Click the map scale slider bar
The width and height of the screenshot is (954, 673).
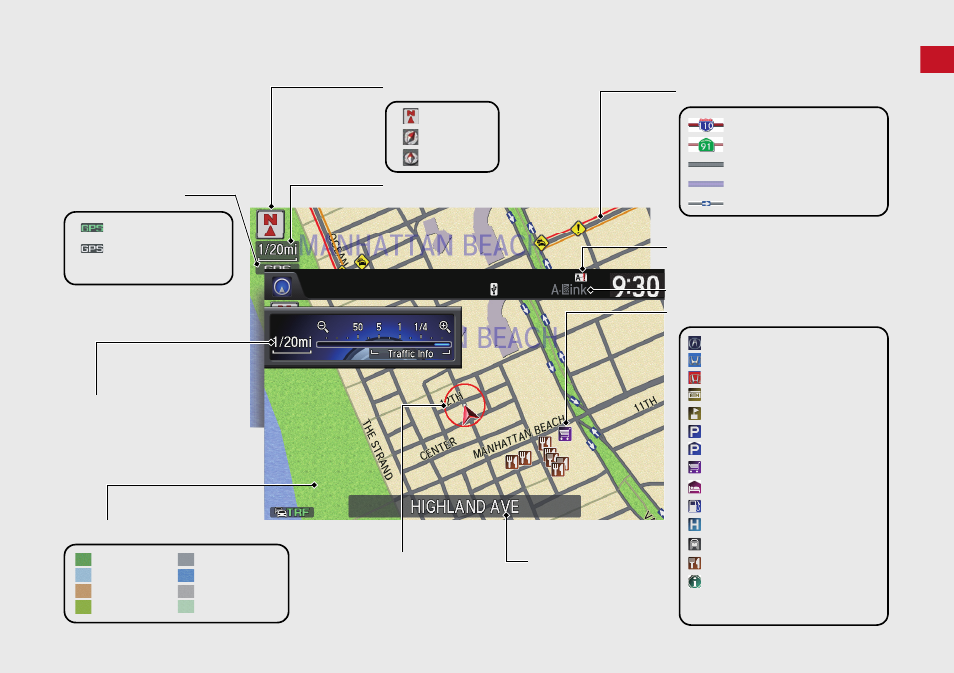pos(384,344)
